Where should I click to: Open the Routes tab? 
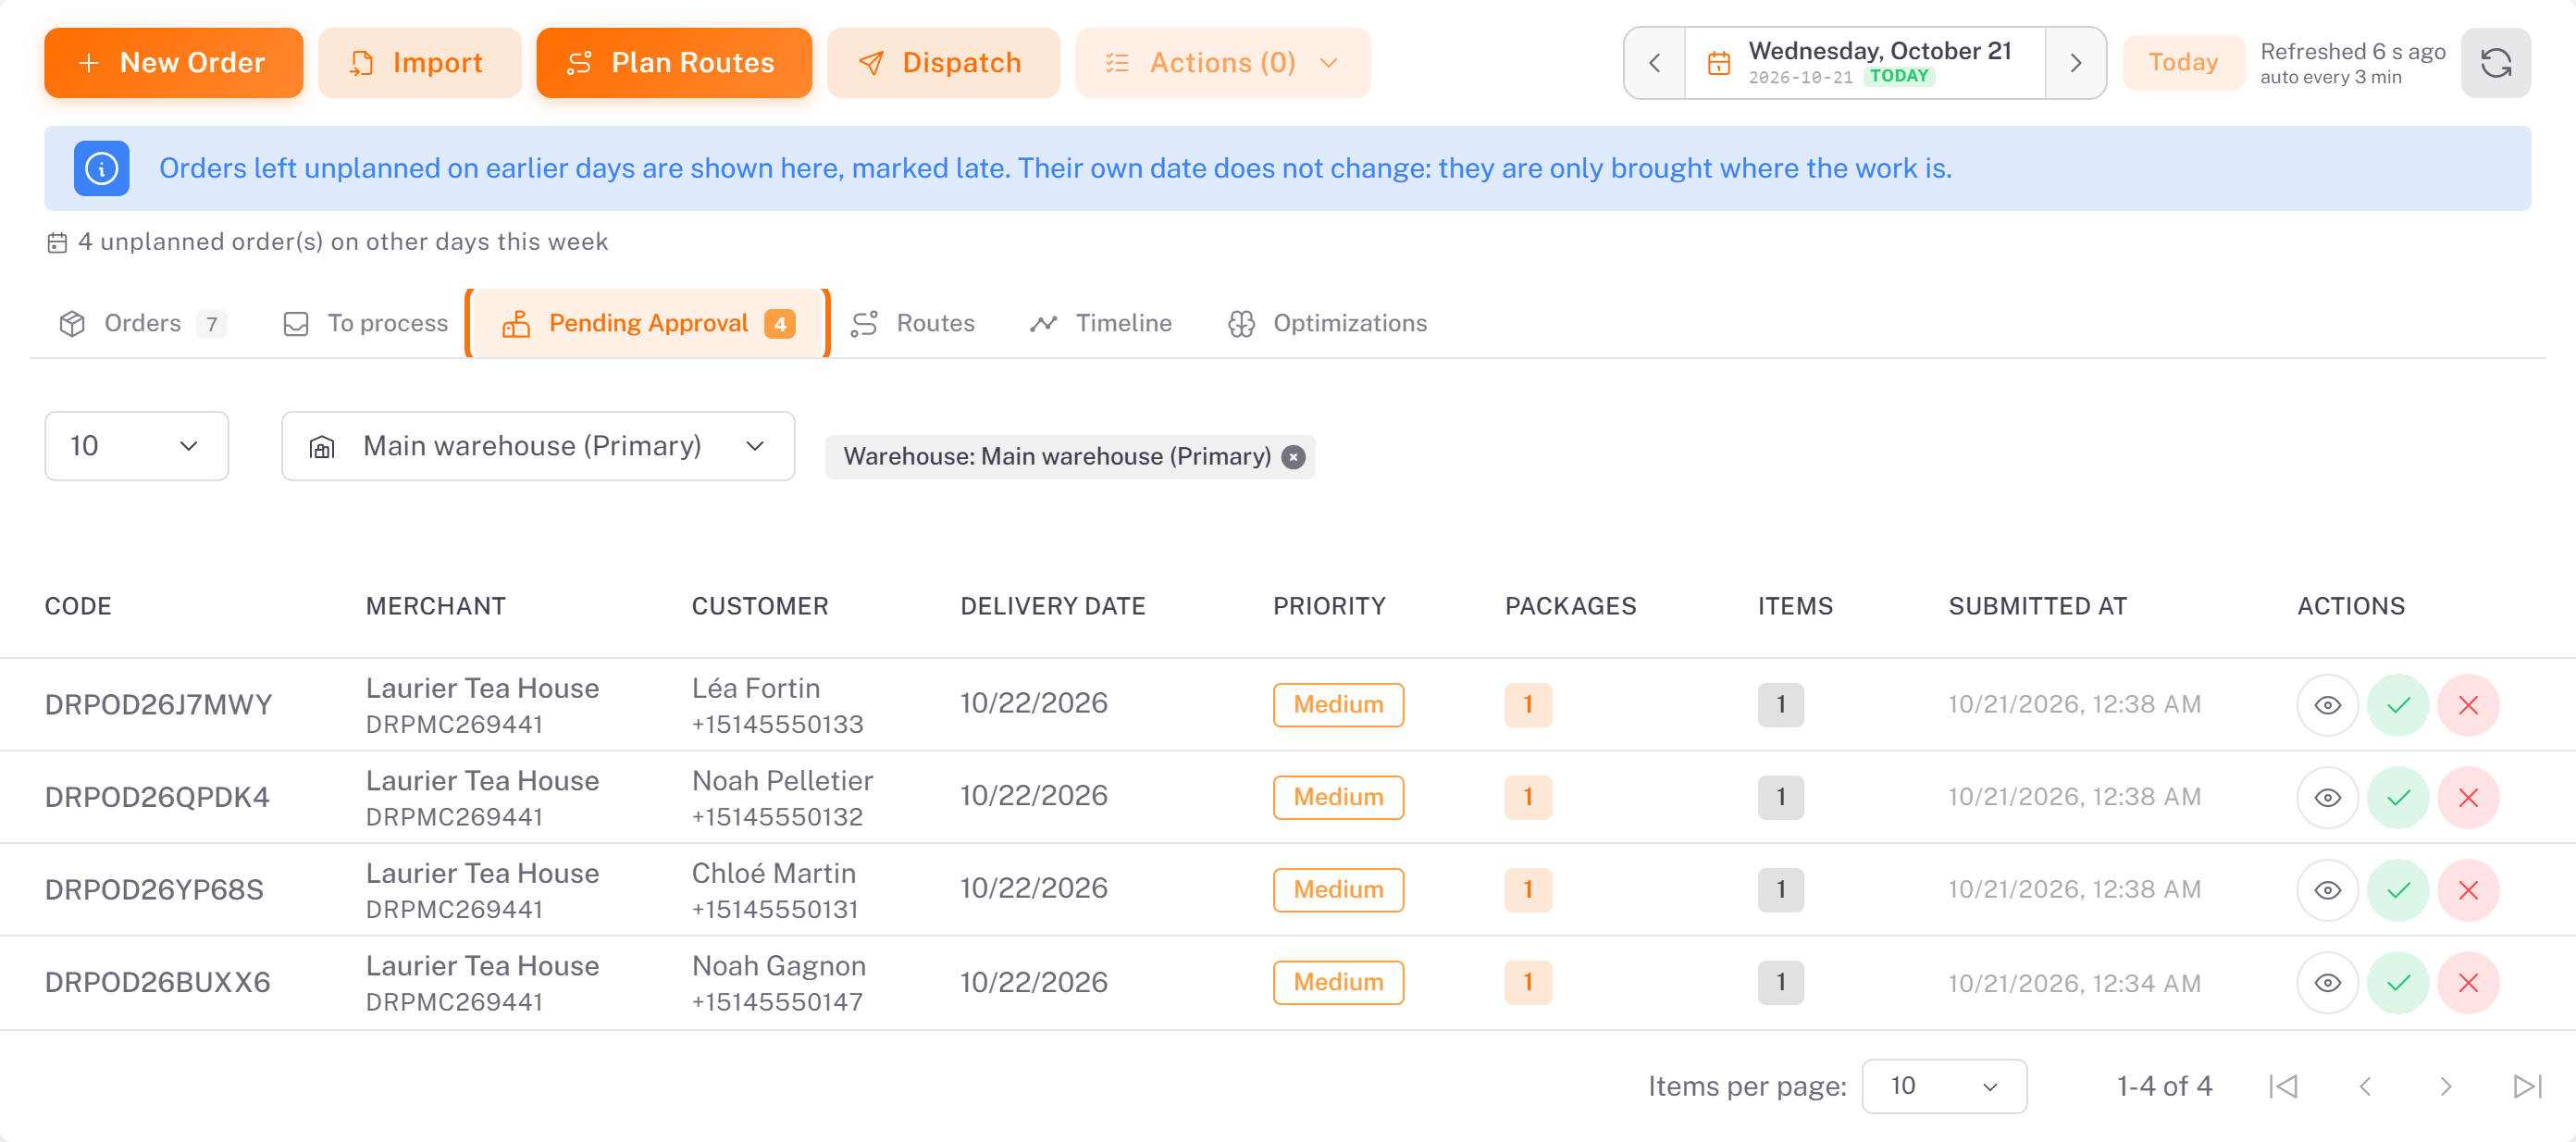click(x=913, y=323)
